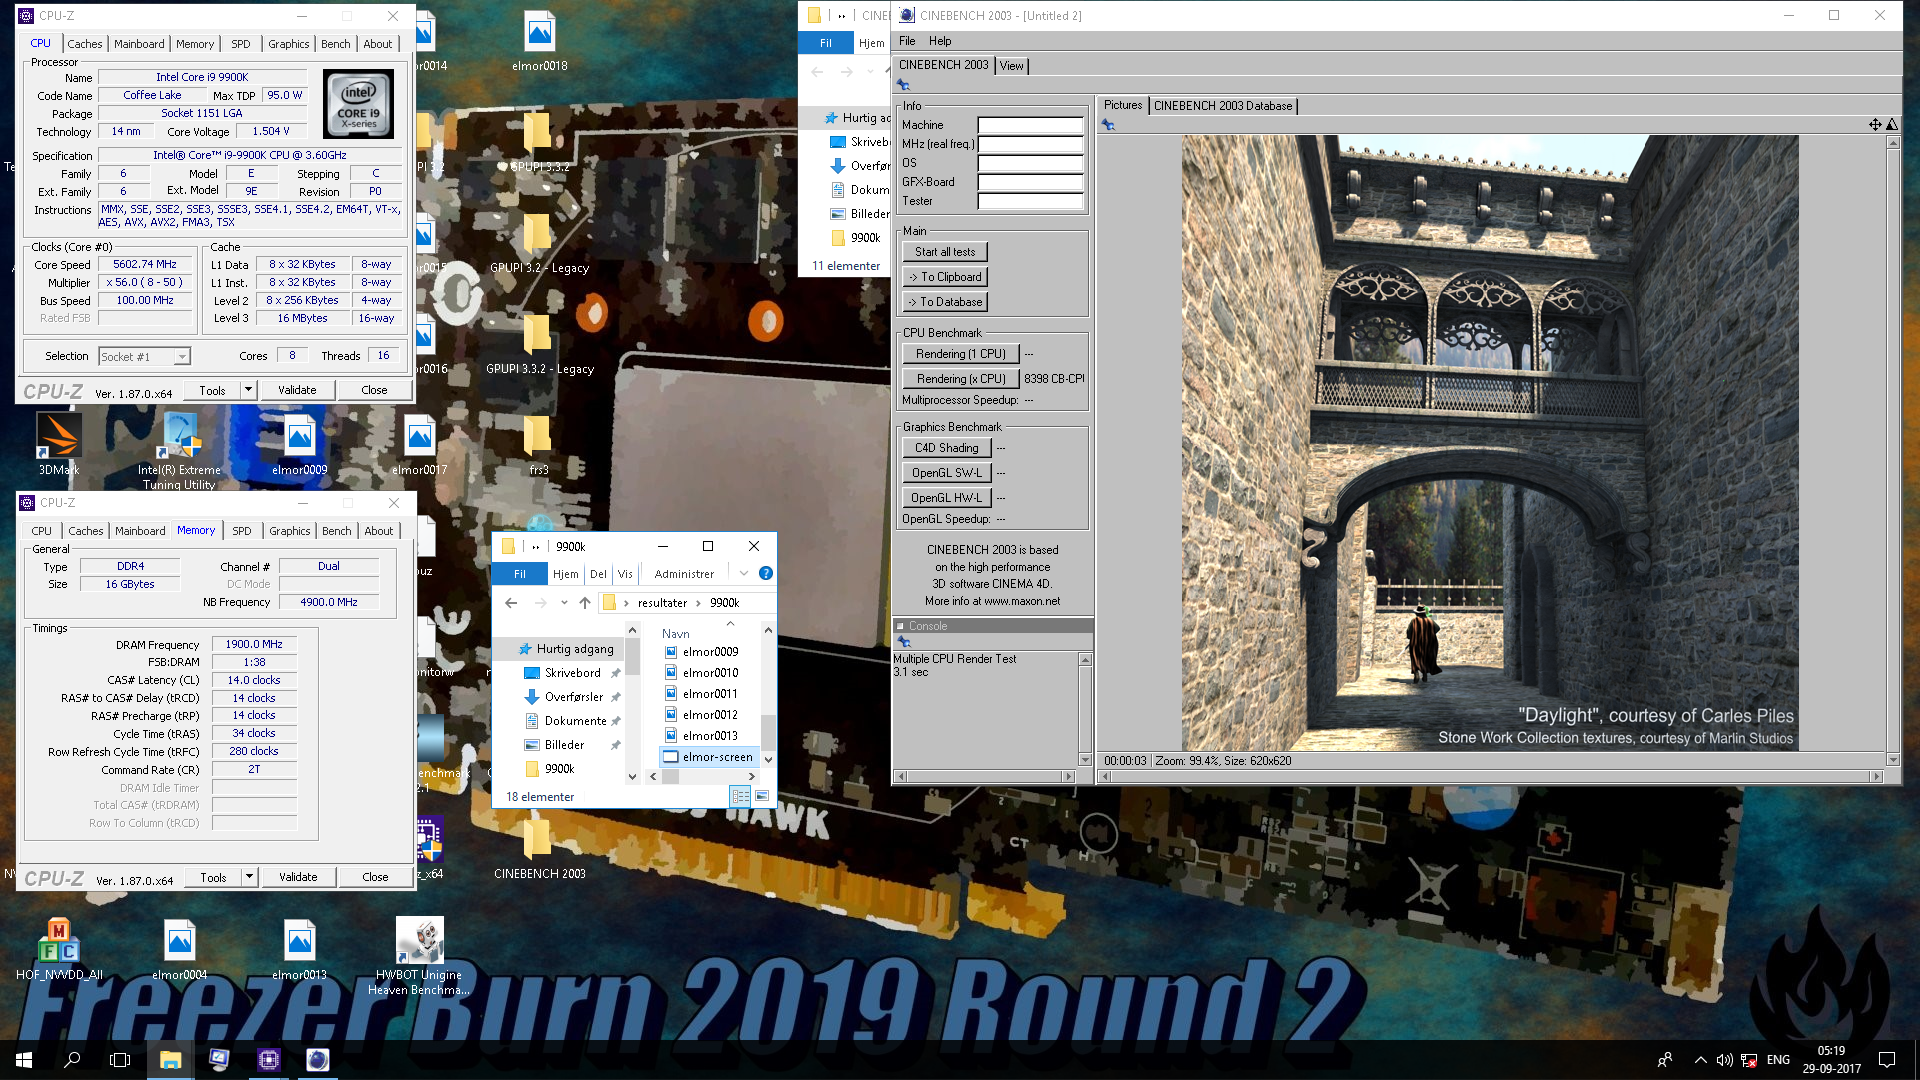
Task: Open Tools dropdown arrow in top CPU-Z
Action: 248,390
